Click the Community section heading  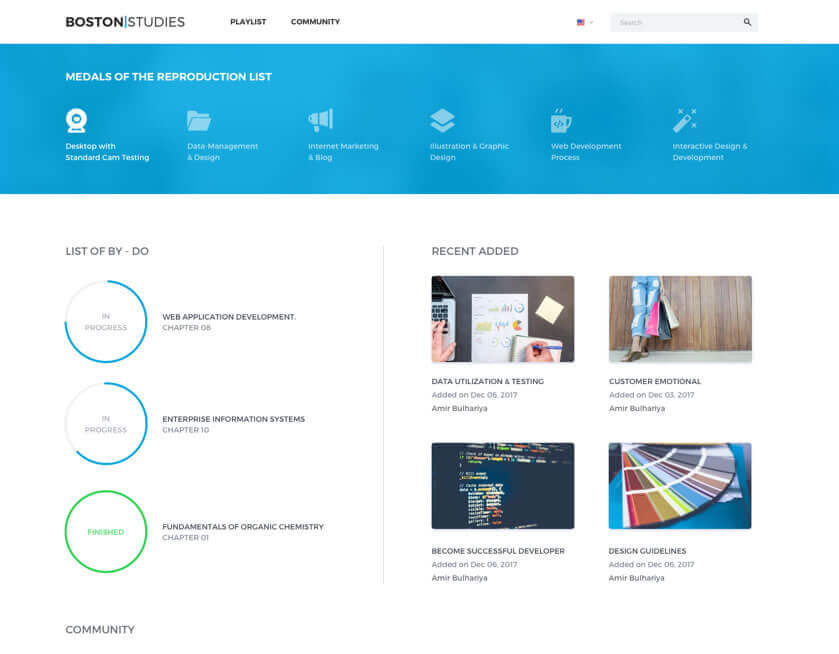click(x=100, y=629)
